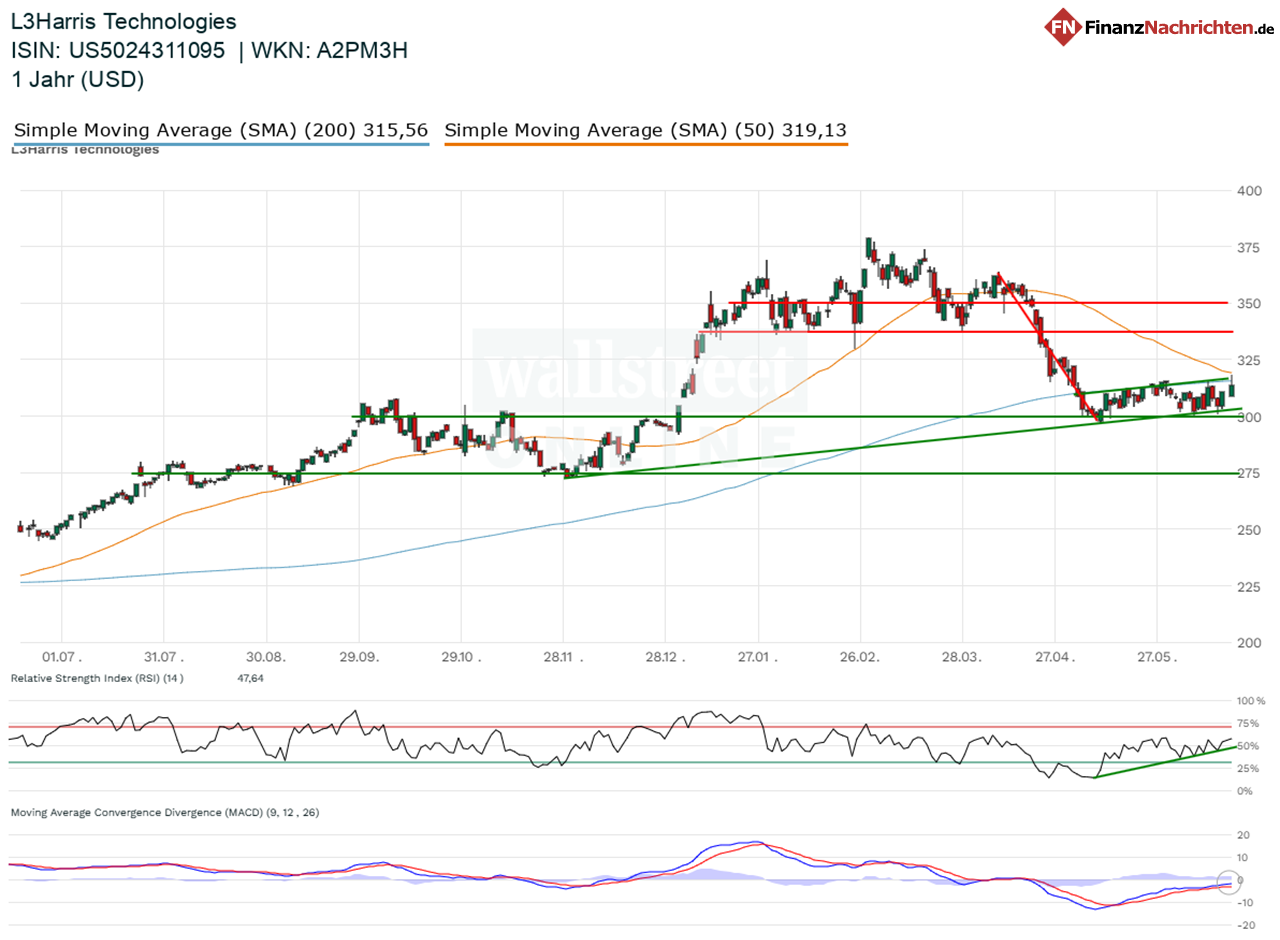Click the 28.03. date axis label

click(963, 658)
